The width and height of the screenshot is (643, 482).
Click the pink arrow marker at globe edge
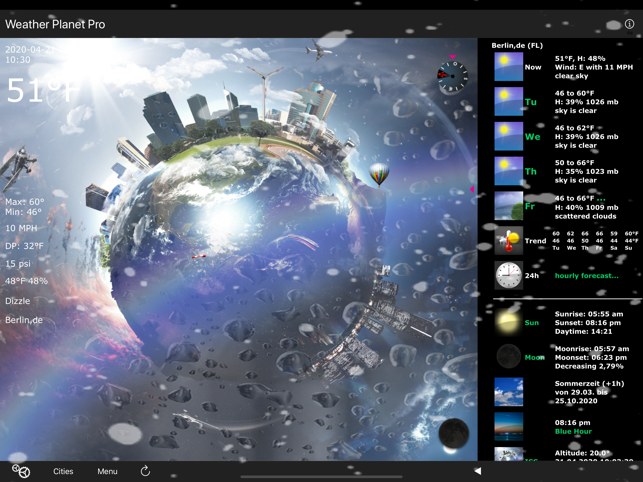[472, 189]
